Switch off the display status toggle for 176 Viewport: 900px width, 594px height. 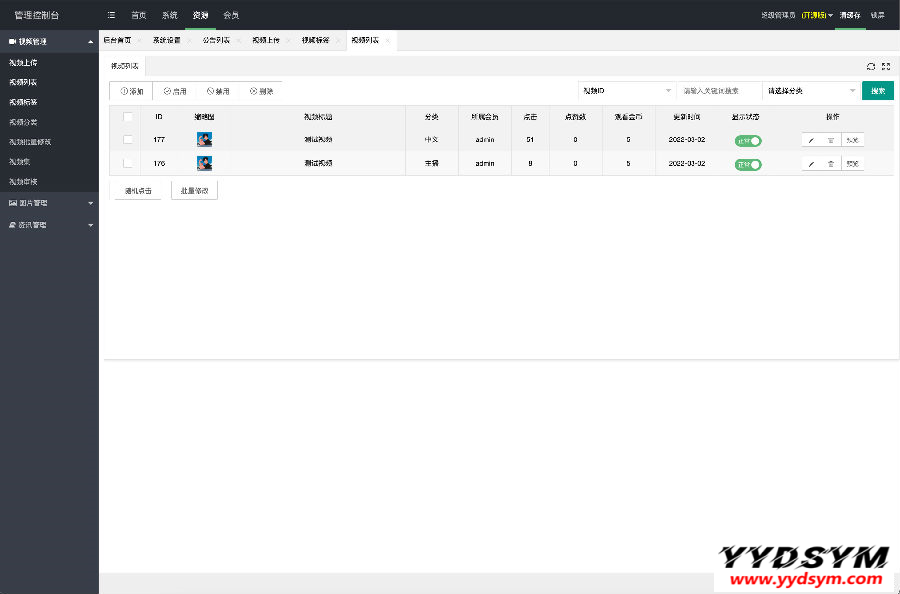pyautogui.click(x=748, y=163)
